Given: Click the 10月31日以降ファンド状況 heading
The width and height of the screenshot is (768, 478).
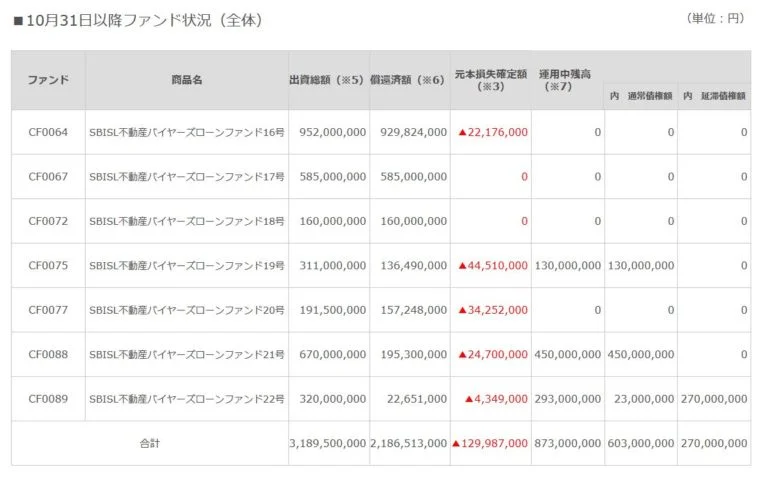Looking at the screenshot, I should (138, 20).
